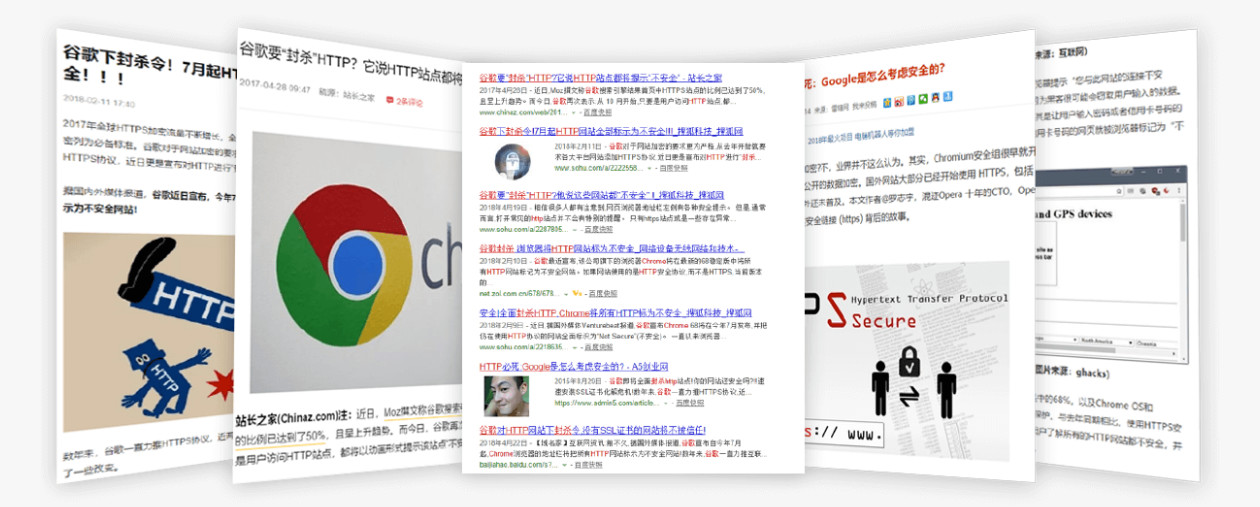
Task: Click the www.chinaz.com/web/201... URL
Action: 523,112
